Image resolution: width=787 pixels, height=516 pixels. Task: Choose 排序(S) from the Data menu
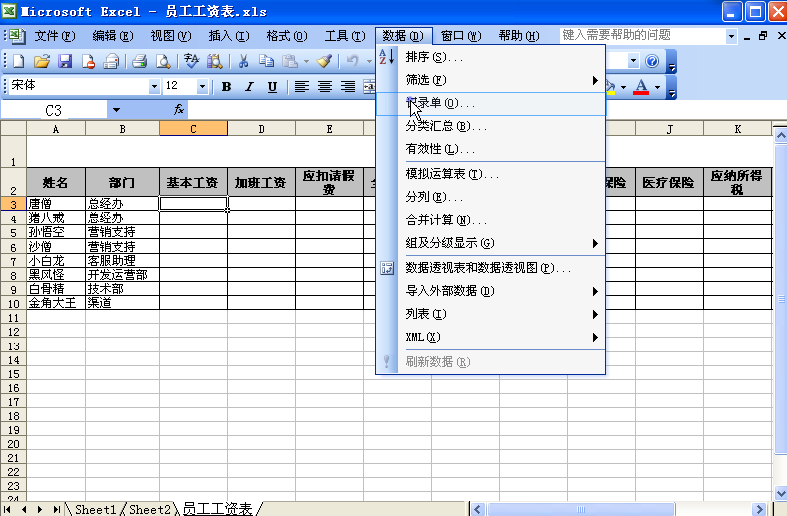tap(490, 57)
